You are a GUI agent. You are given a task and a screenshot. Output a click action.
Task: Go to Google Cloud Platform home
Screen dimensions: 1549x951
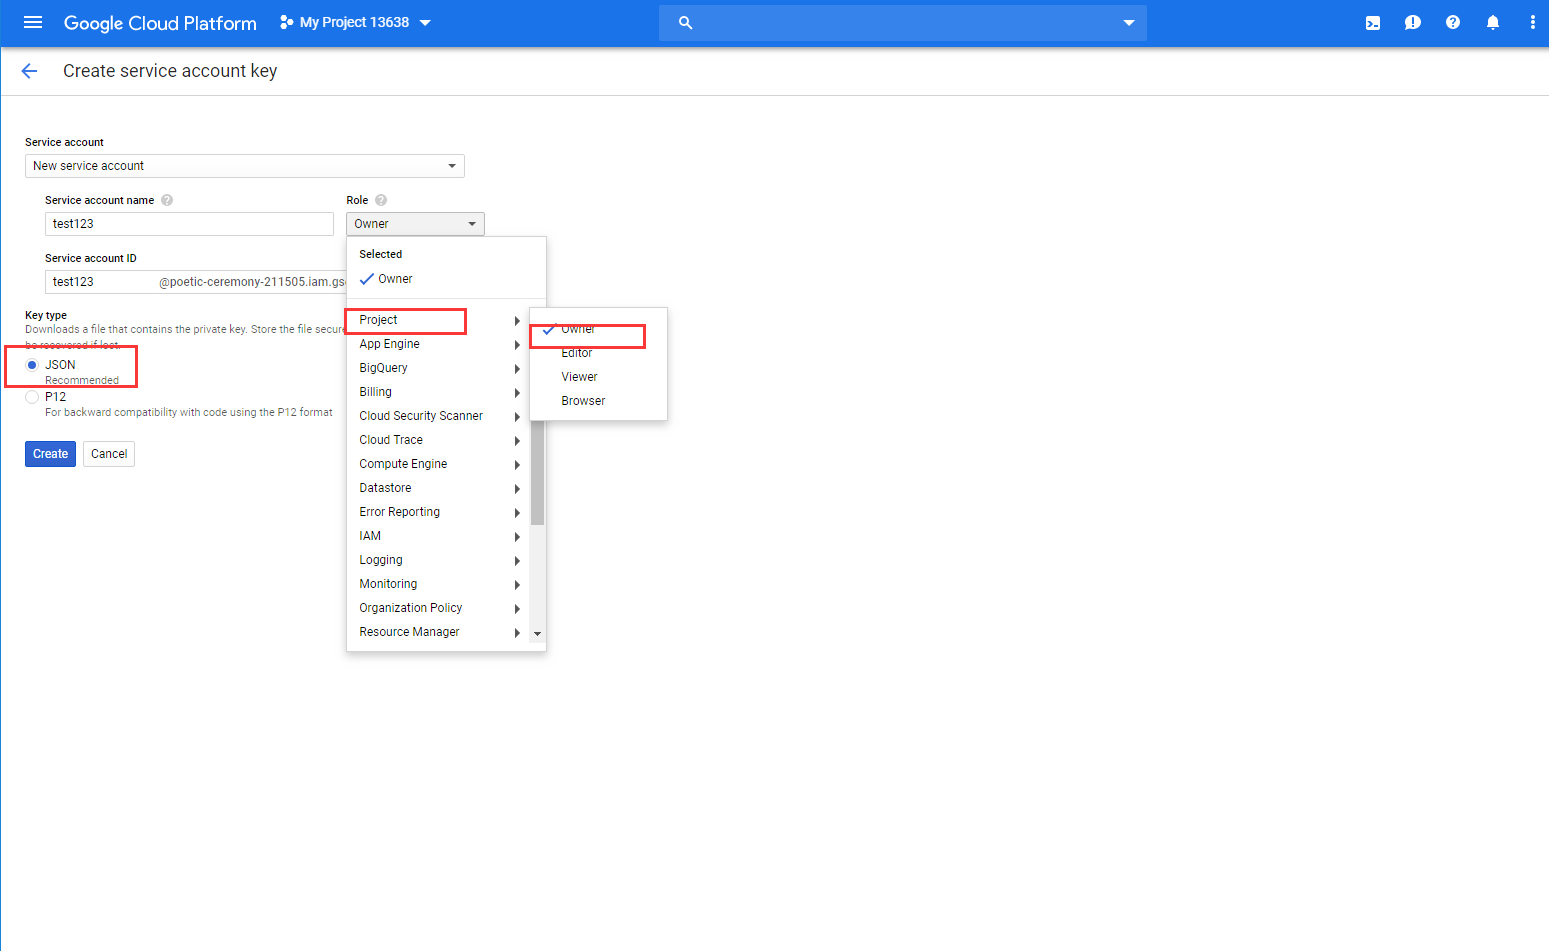[160, 23]
